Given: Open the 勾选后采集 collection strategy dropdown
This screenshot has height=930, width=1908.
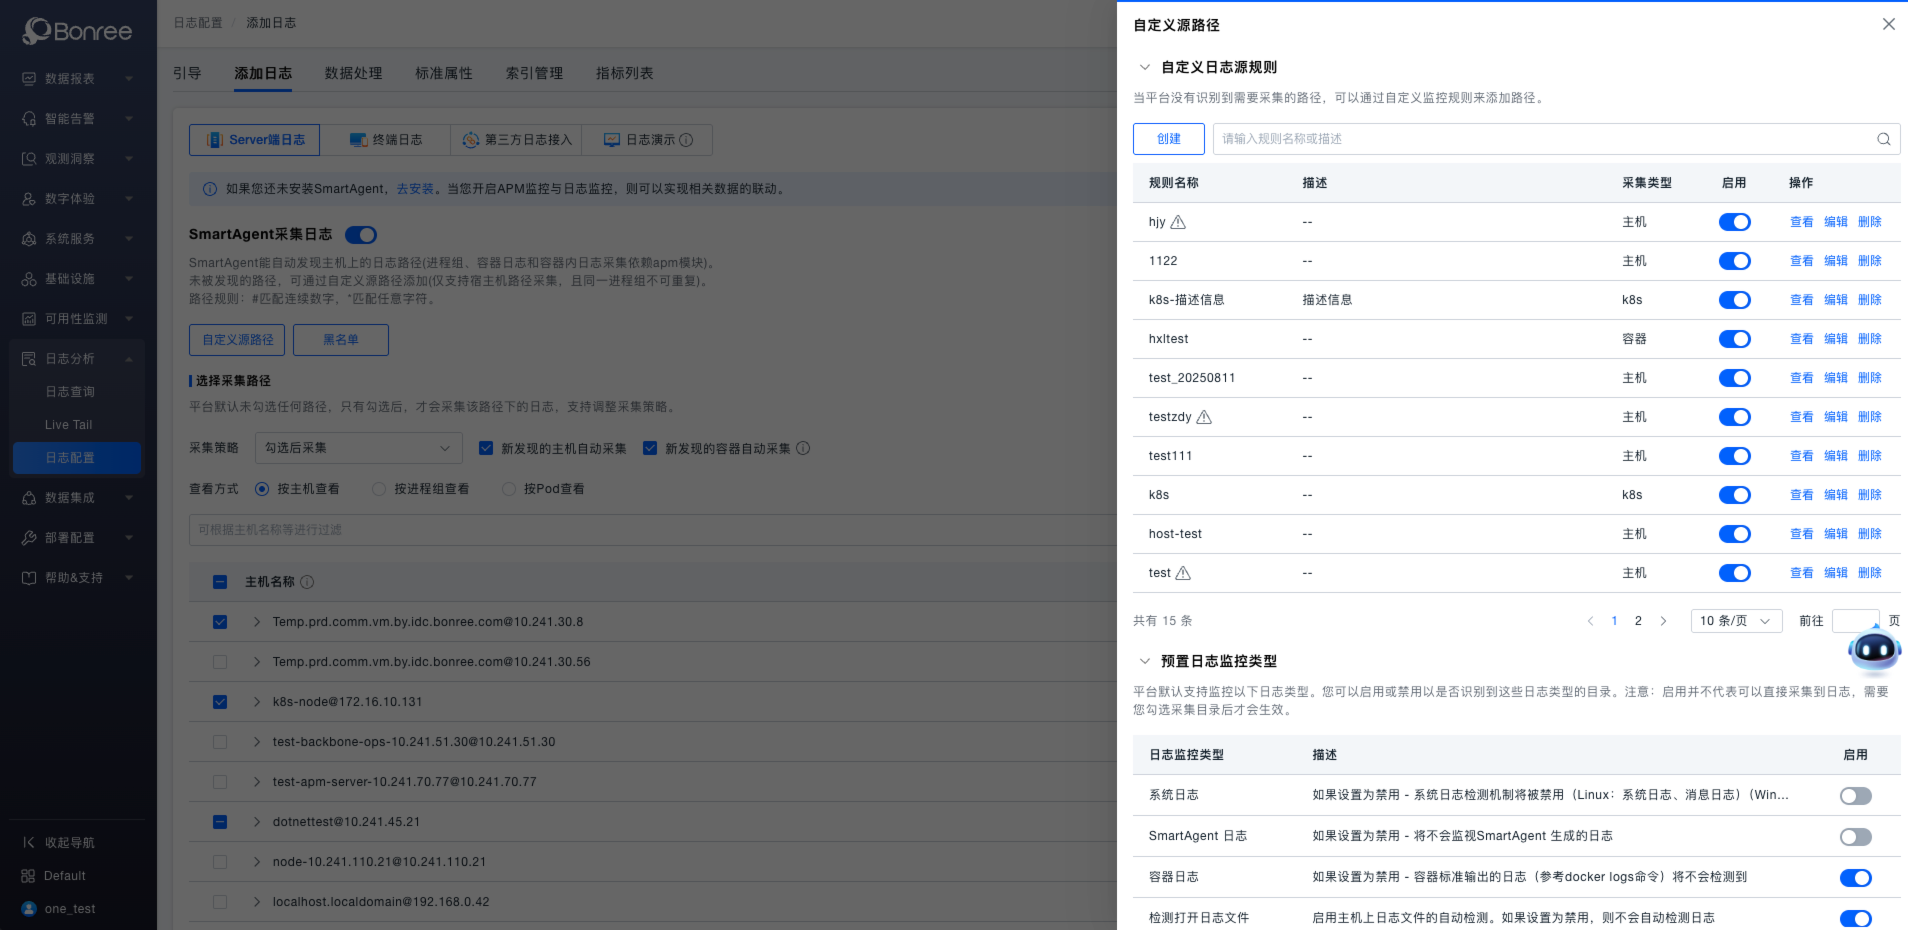Looking at the screenshot, I should pos(358,448).
